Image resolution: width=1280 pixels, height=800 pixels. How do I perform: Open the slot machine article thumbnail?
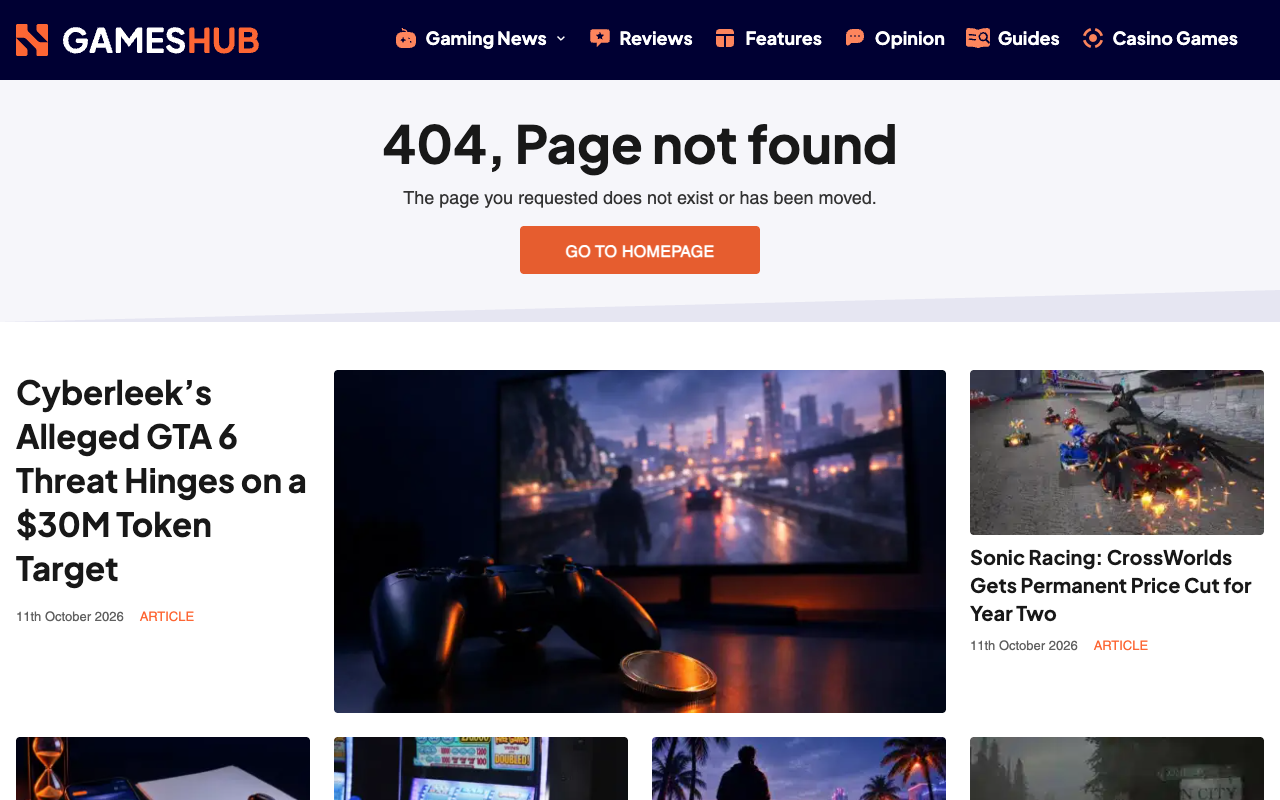tap(481, 768)
